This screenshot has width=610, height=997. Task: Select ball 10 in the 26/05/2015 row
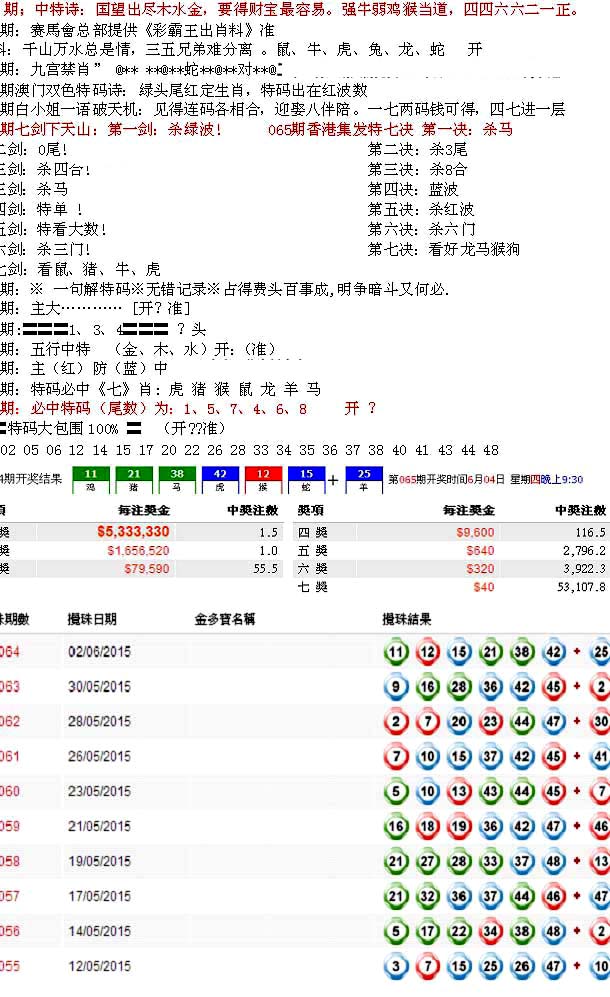tap(427, 757)
